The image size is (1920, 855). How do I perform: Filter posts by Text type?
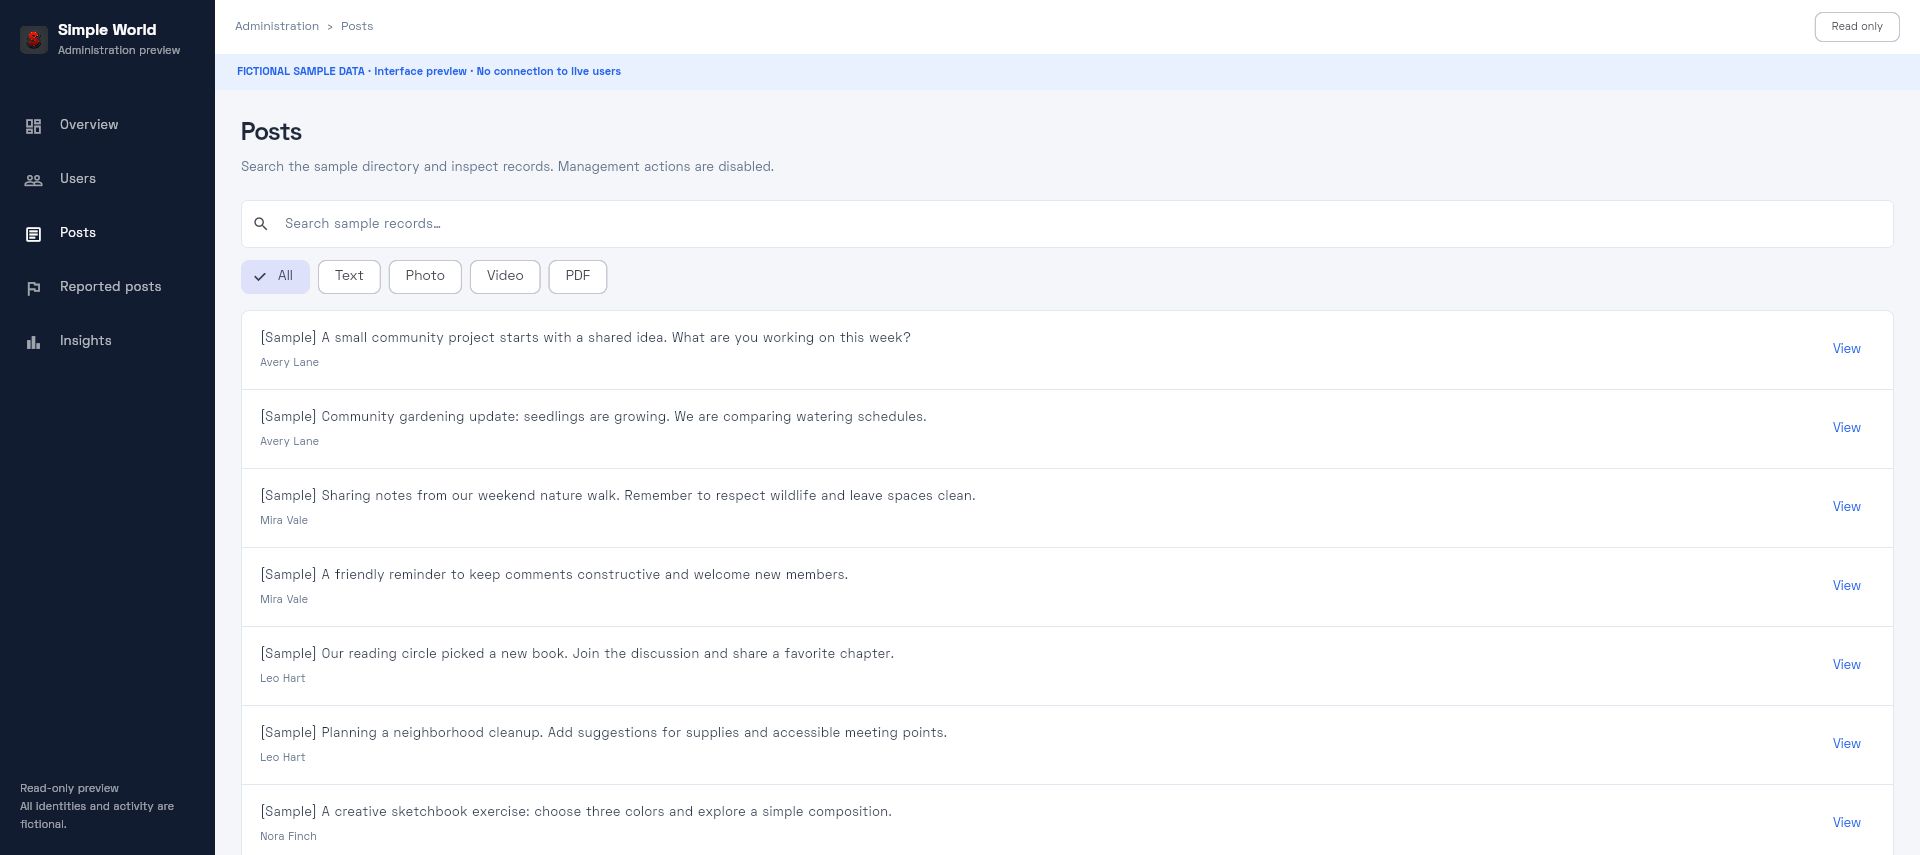(349, 277)
